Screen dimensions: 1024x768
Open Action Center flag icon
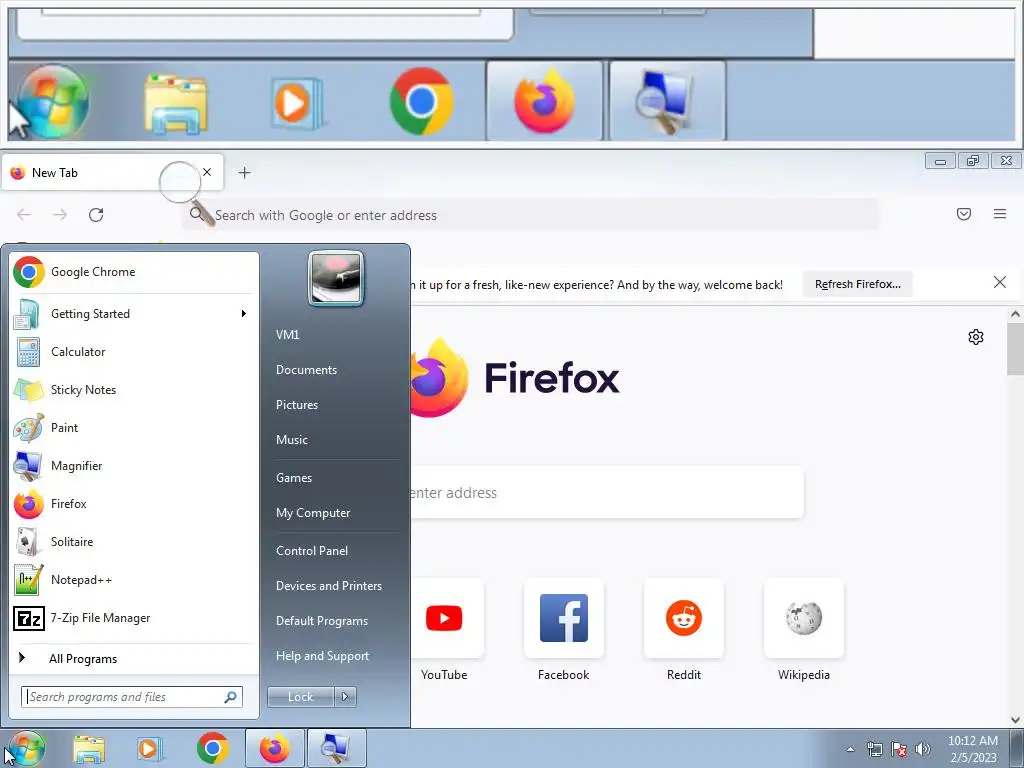click(899, 749)
